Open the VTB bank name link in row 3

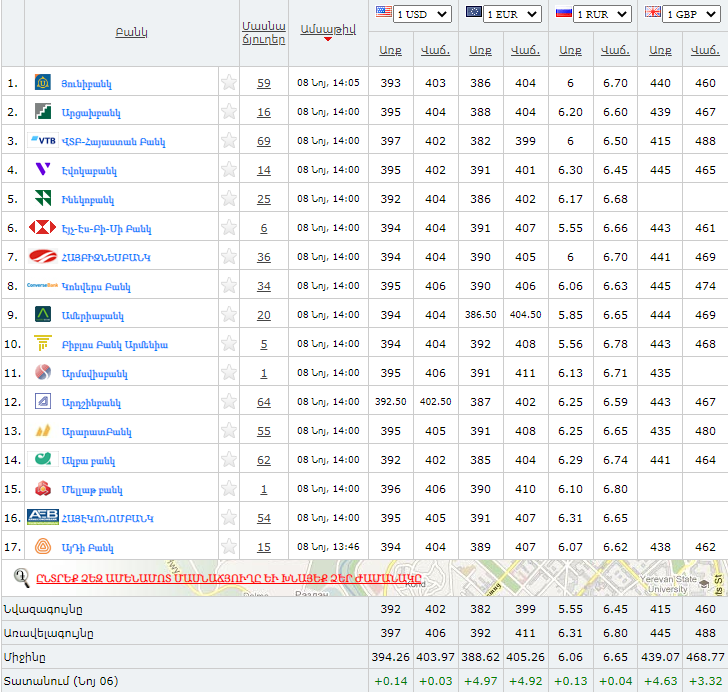113,142
